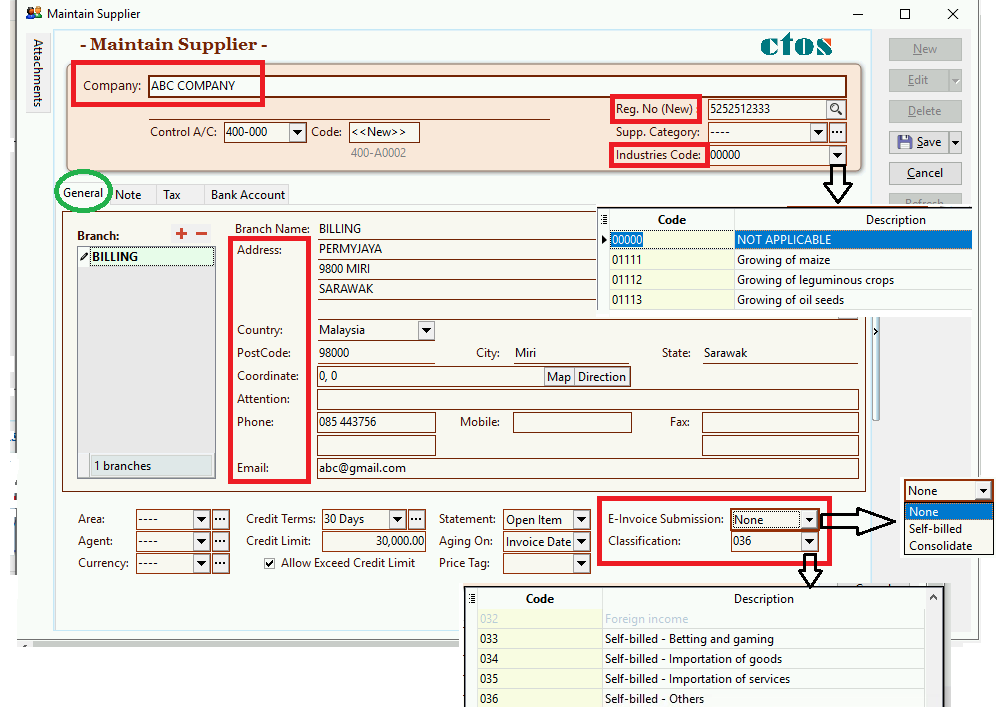Open the Classification dropdown showing 036
Screen dimensions: 996x719
(808, 542)
